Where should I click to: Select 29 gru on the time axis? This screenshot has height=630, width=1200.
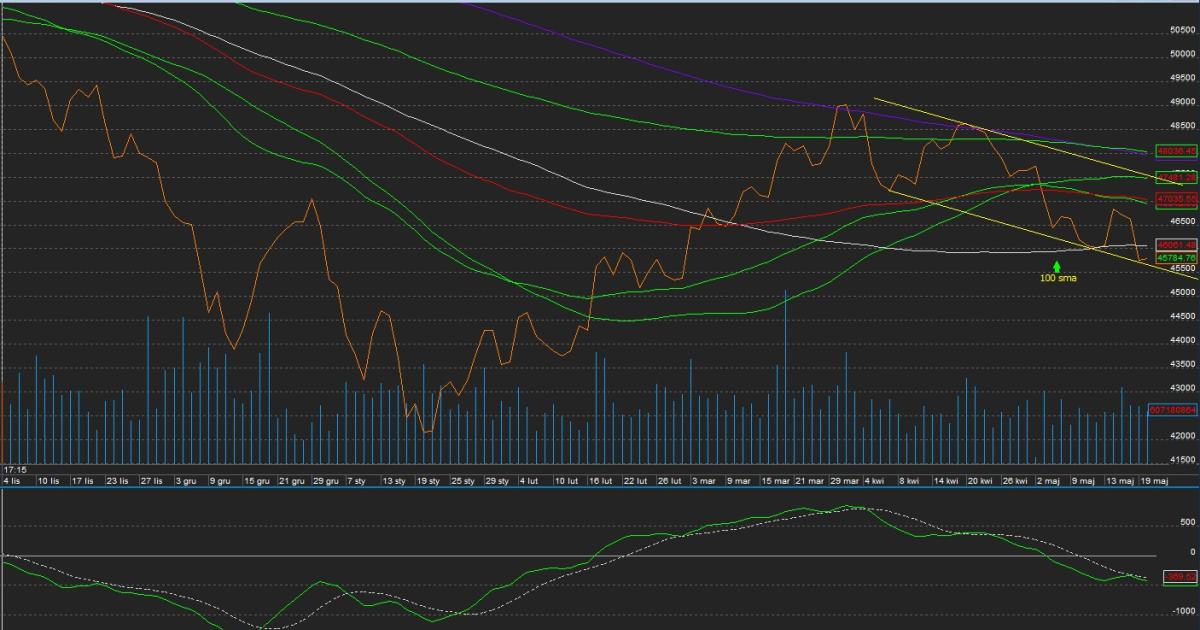point(325,481)
